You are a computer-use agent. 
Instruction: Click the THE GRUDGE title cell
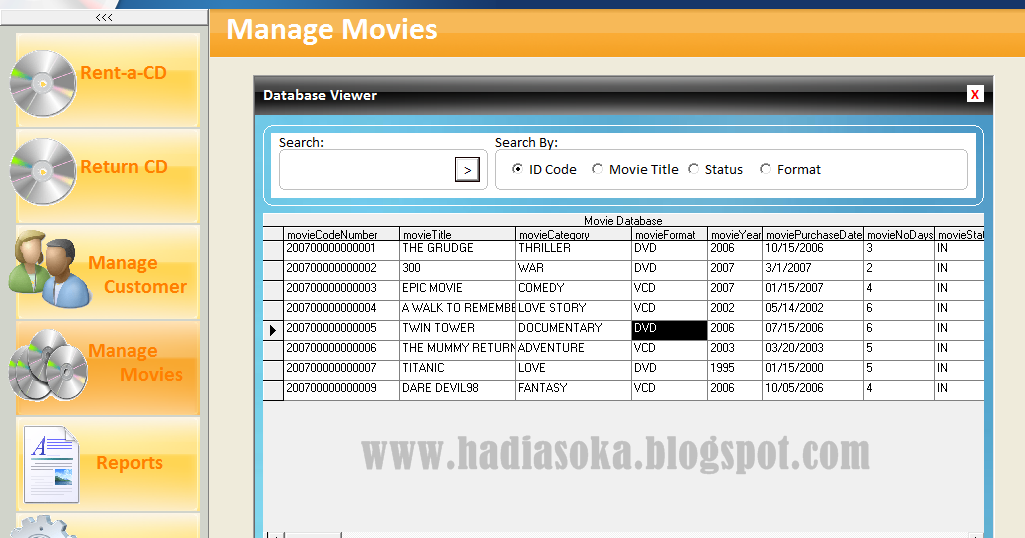click(x=458, y=250)
